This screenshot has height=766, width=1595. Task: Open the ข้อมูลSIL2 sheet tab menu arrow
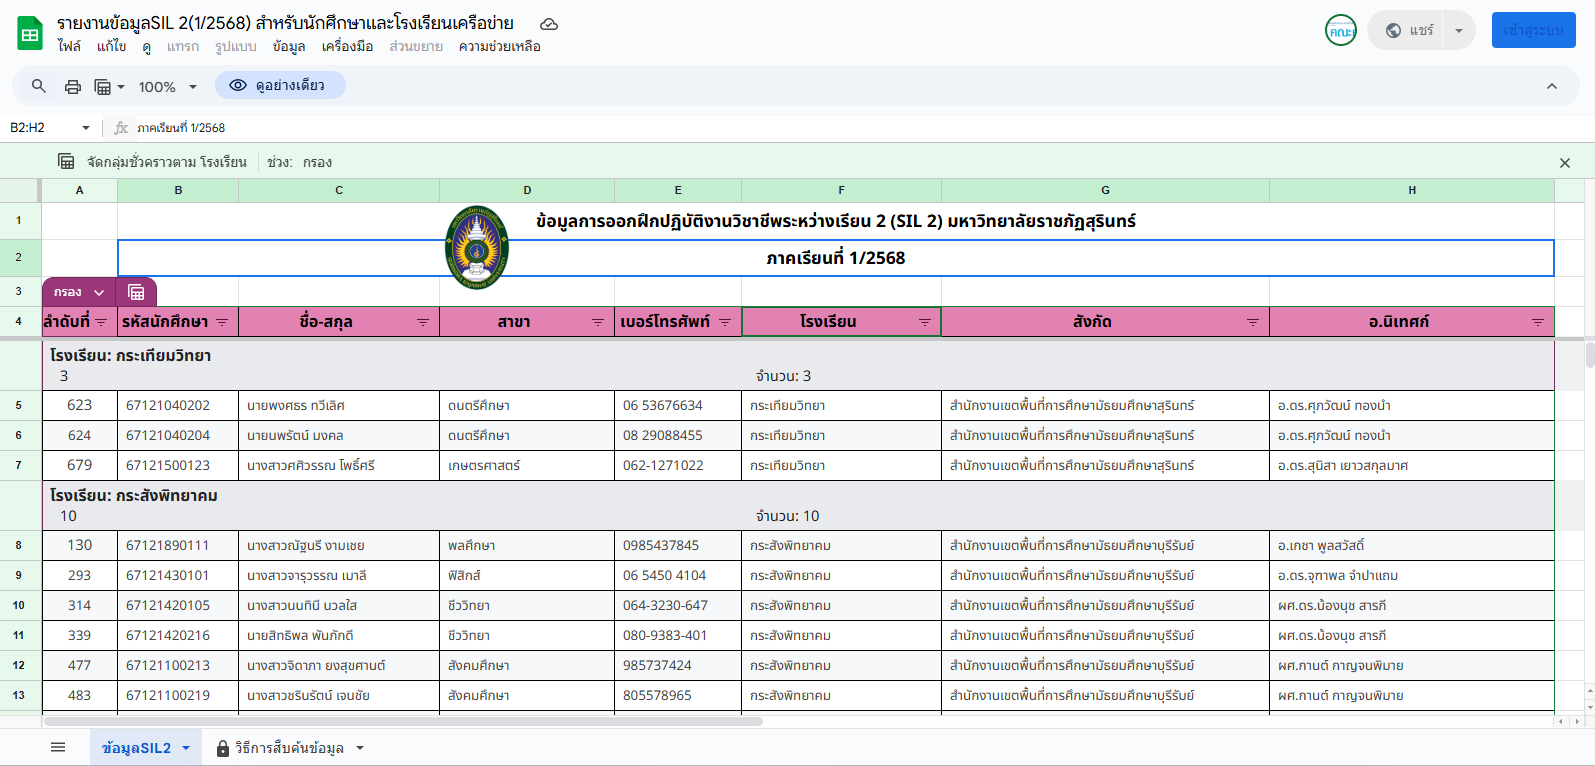(x=186, y=748)
